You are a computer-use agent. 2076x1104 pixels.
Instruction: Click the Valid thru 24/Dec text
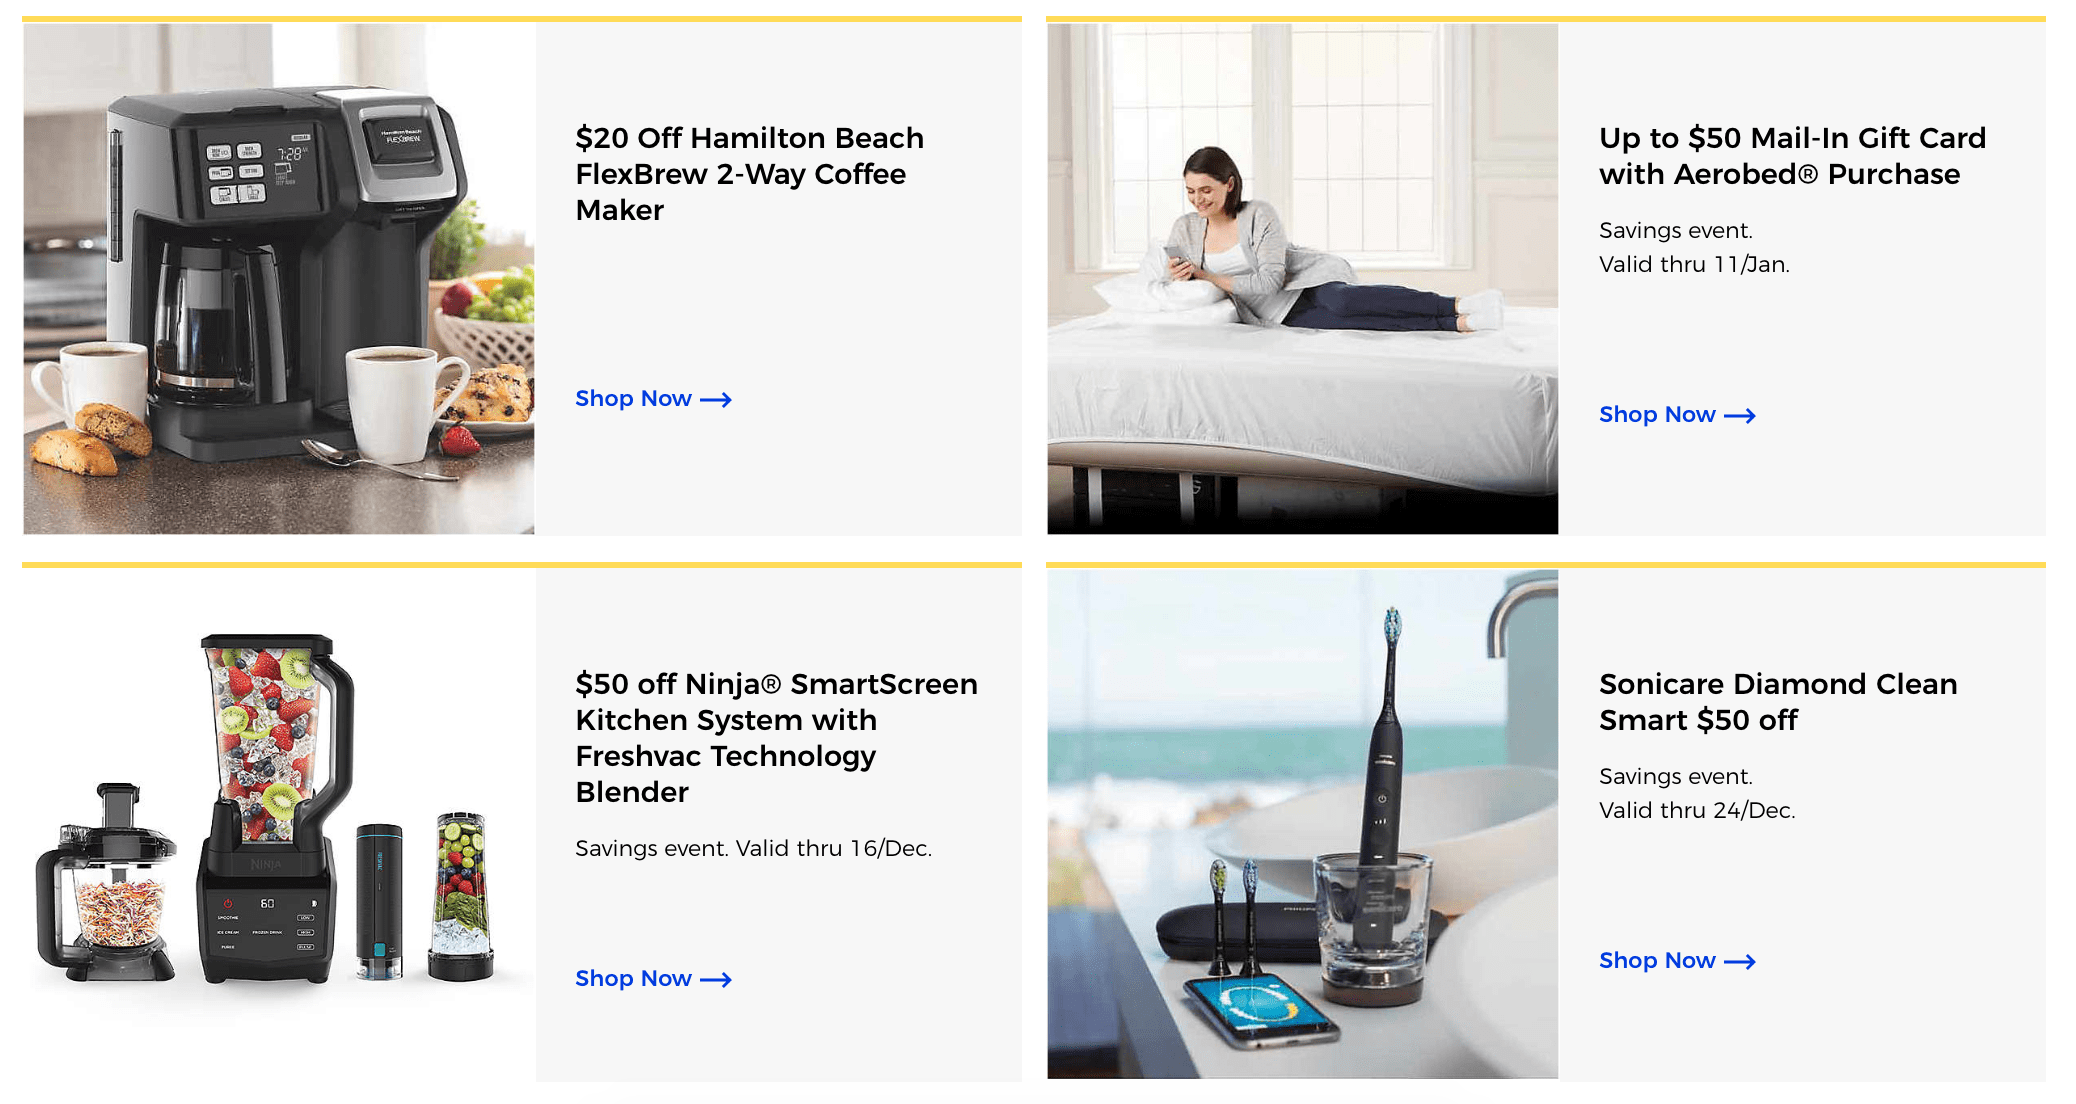pyautogui.click(x=1697, y=811)
